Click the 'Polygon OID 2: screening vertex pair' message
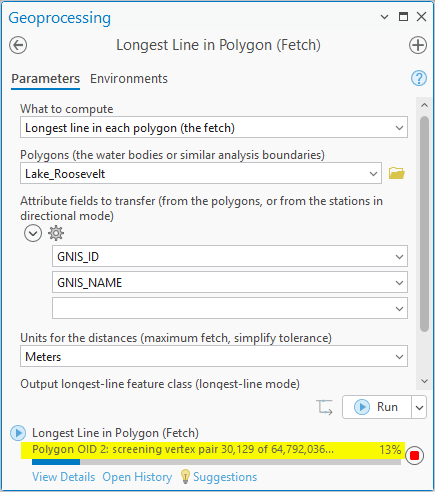The height and width of the screenshot is (492, 435). click(x=183, y=450)
